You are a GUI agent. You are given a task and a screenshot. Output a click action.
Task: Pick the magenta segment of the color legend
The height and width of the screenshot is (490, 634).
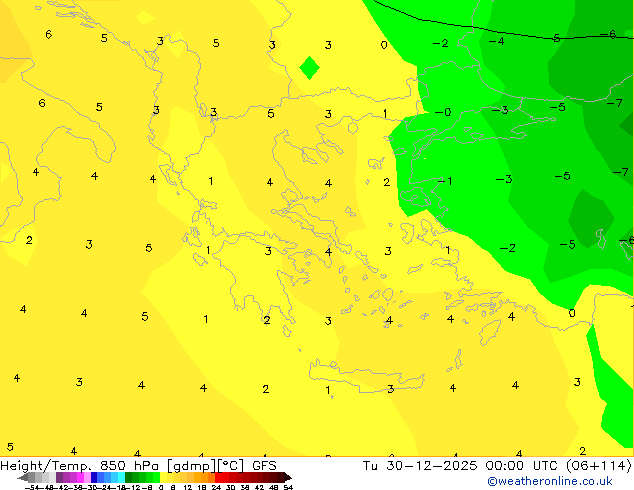(x=75, y=478)
